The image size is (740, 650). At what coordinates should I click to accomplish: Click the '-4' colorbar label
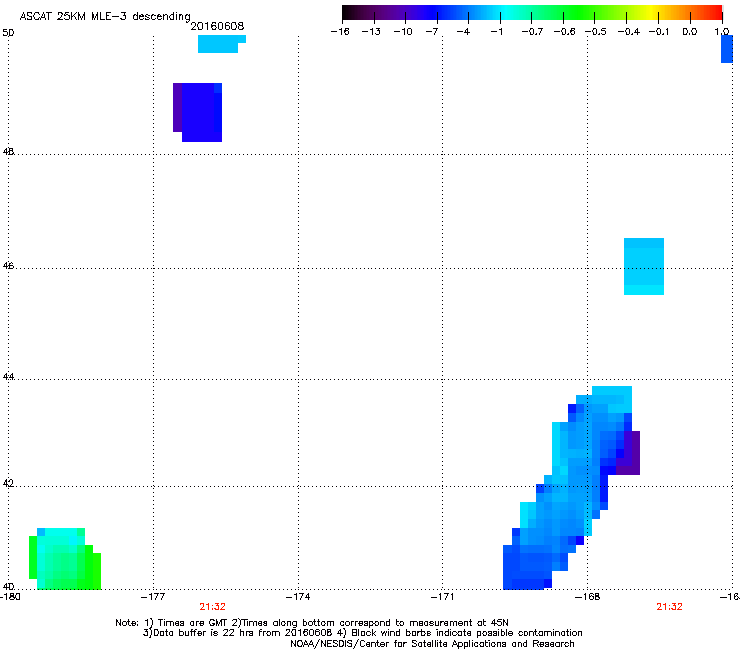click(x=463, y=32)
